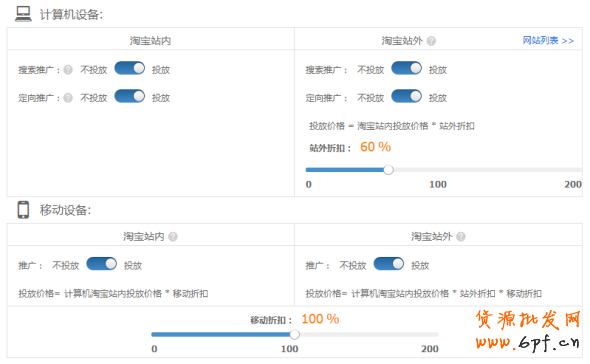Click the computer device laptop icon
This screenshot has width=590, height=364.
pyautogui.click(x=23, y=14)
